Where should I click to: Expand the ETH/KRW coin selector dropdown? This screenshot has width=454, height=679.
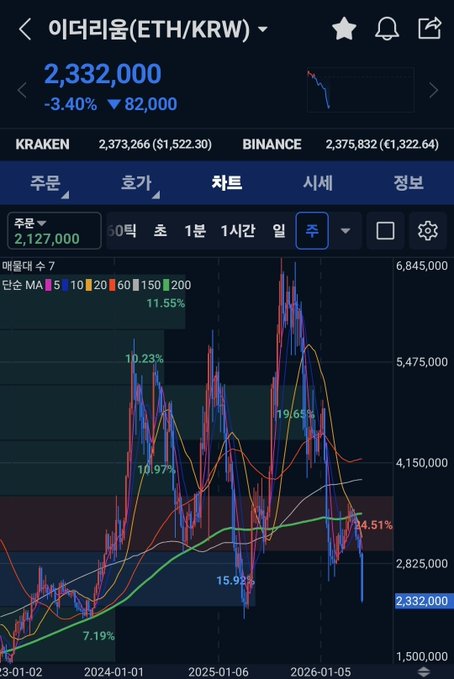263,29
